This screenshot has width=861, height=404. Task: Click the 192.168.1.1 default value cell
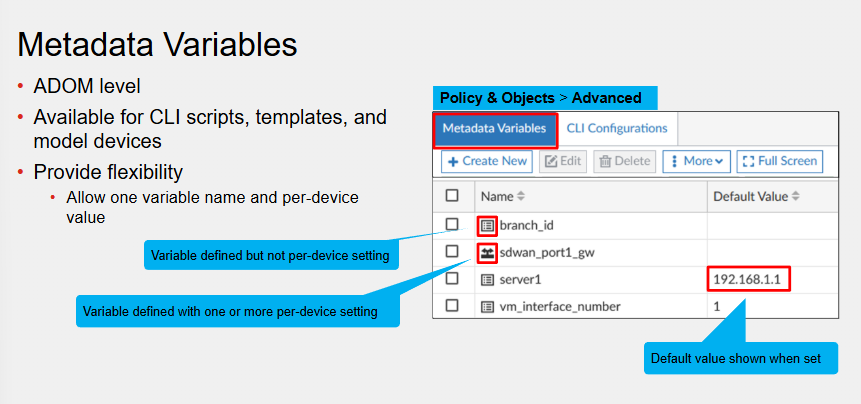pyautogui.click(x=747, y=280)
